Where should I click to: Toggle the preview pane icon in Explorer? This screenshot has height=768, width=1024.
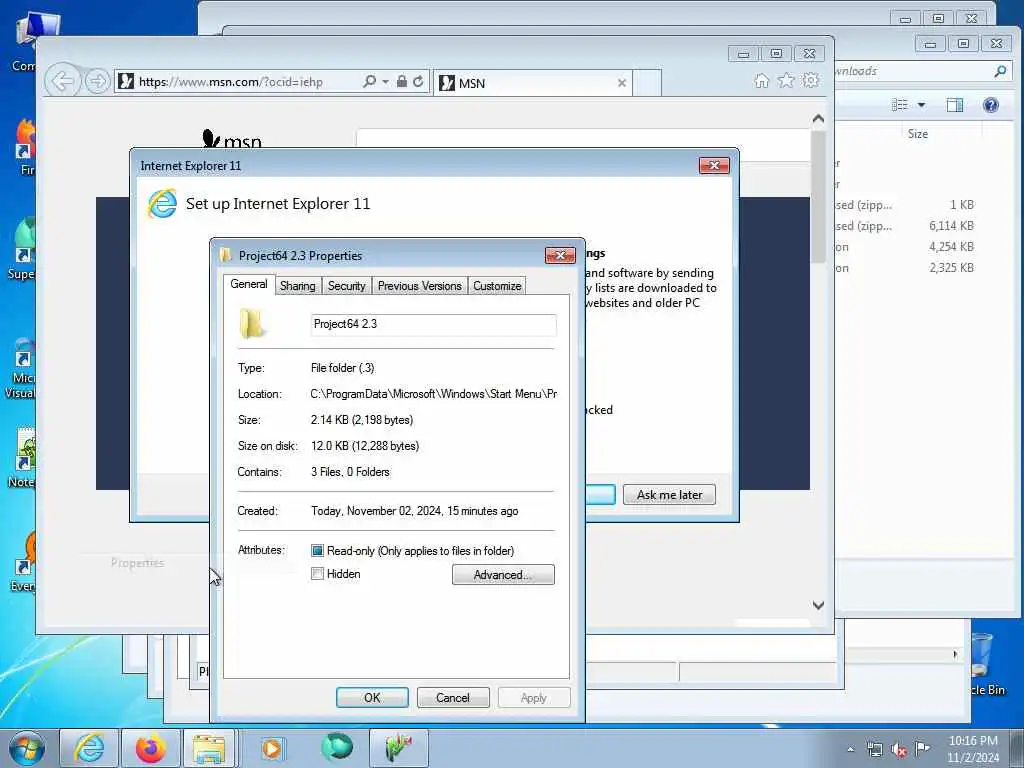coord(955,104)
